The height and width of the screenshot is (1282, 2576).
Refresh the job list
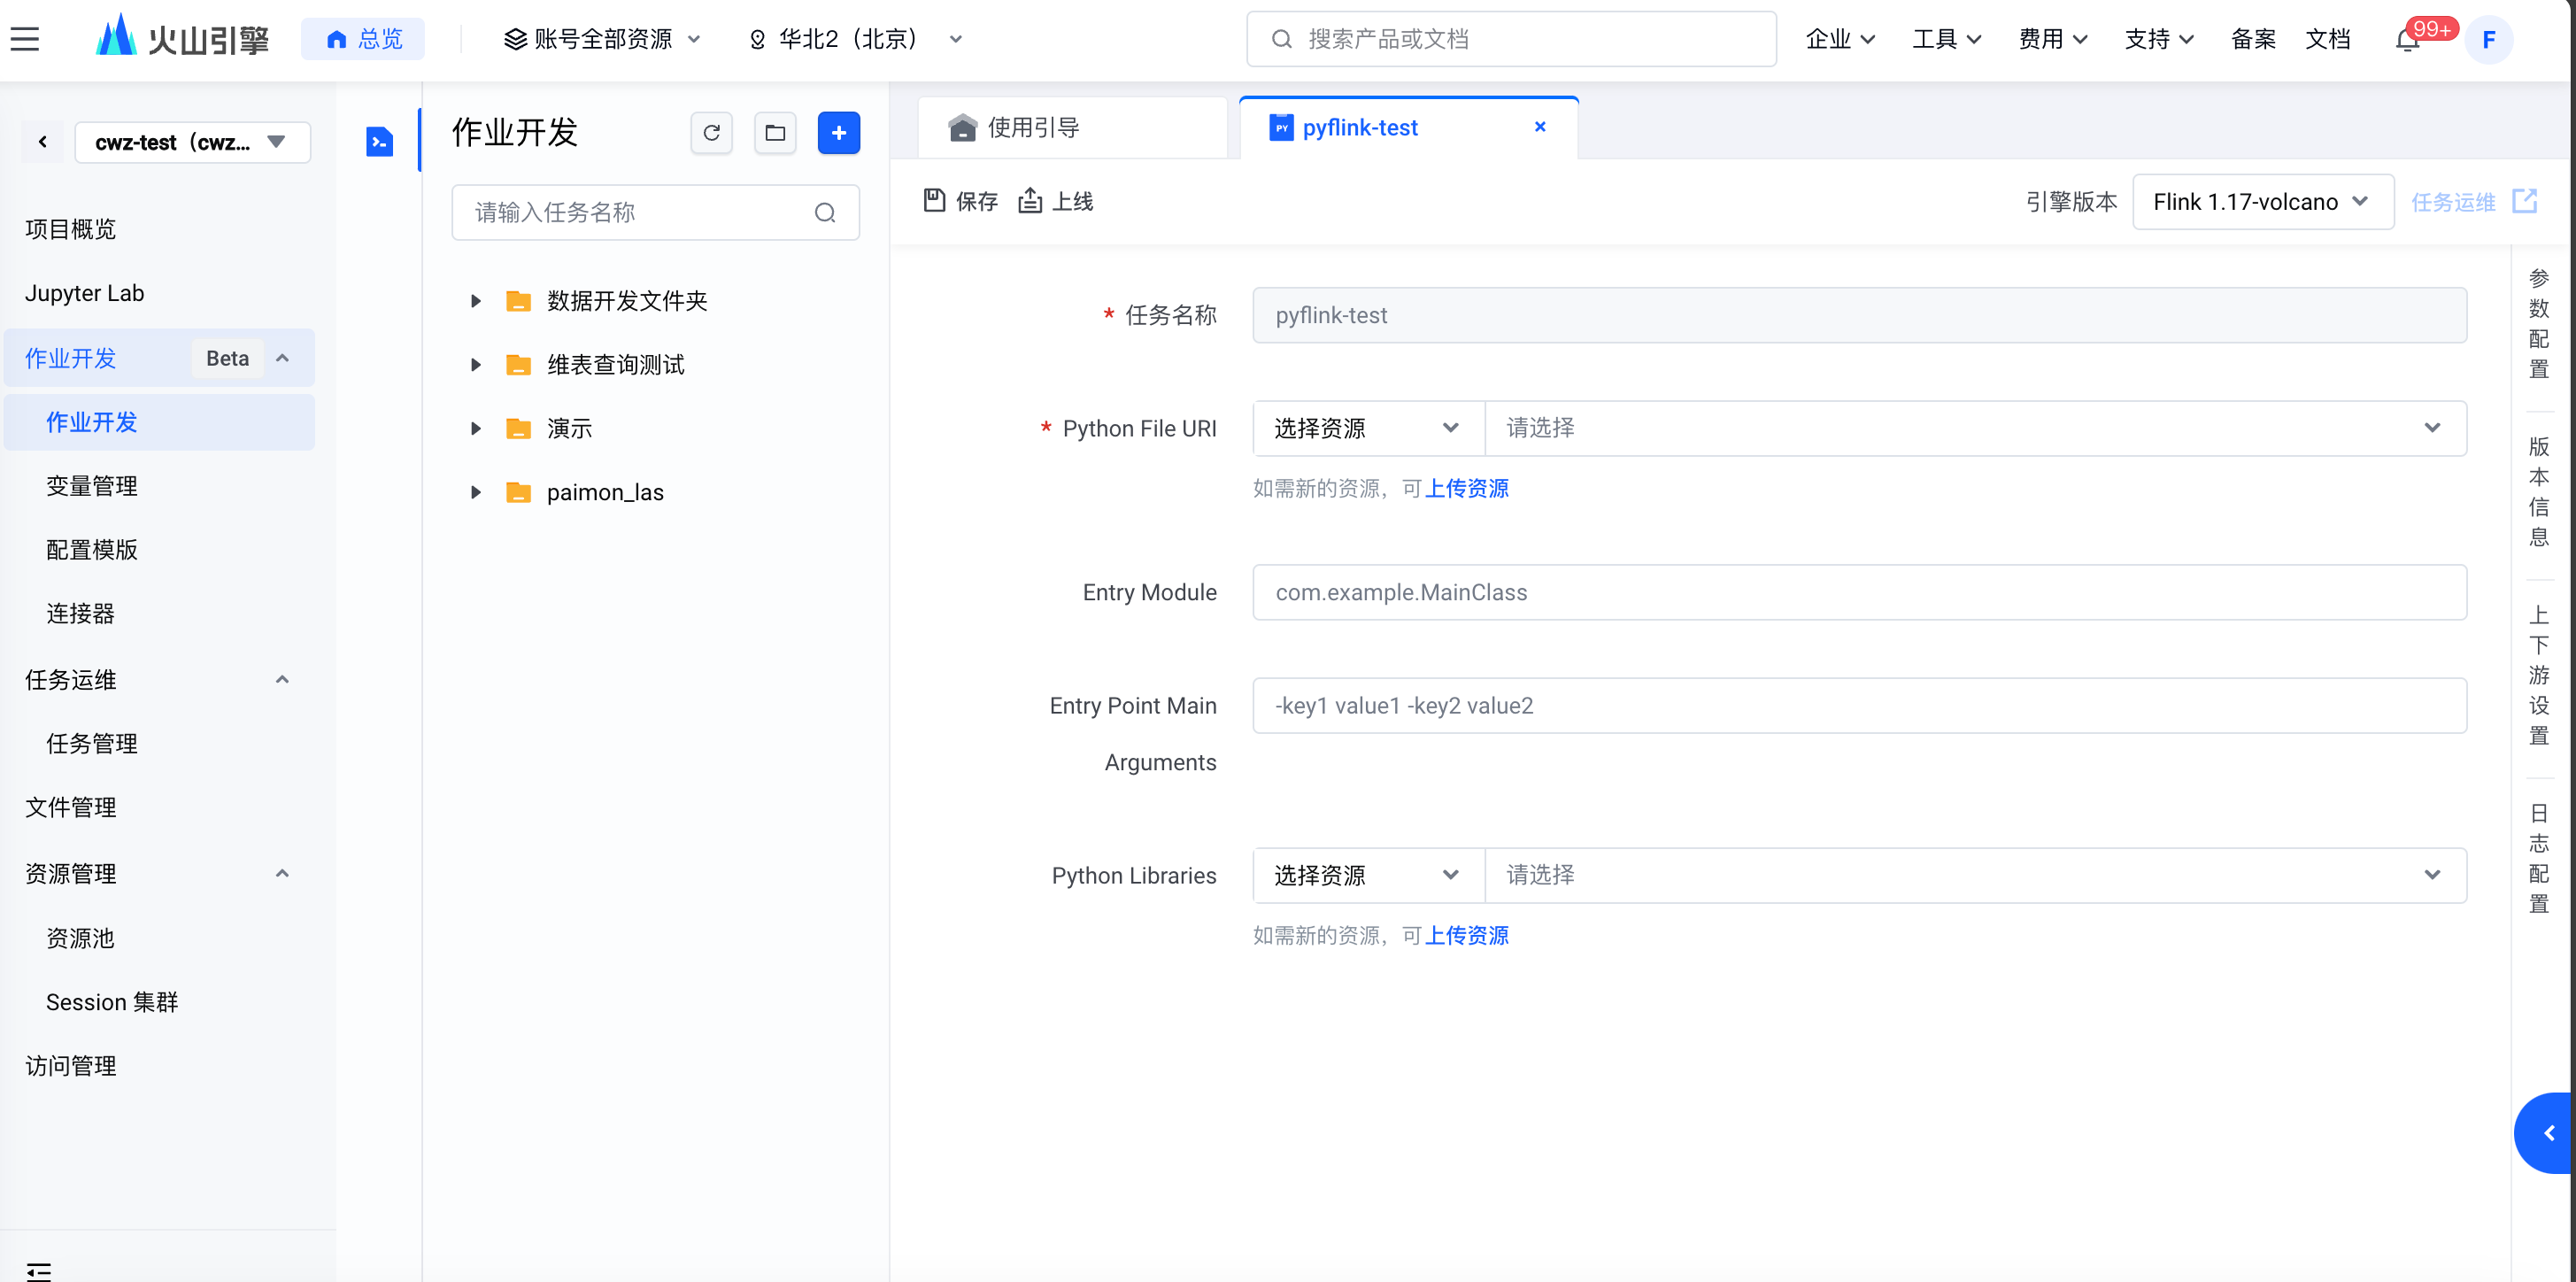(711, 133)
